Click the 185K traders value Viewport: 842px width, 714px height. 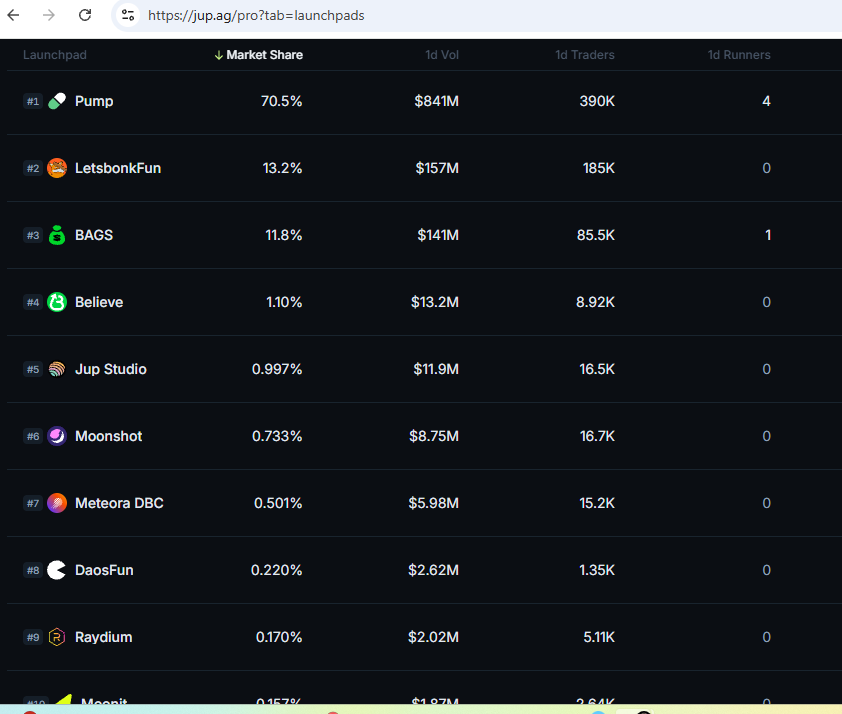coord(599,168)
